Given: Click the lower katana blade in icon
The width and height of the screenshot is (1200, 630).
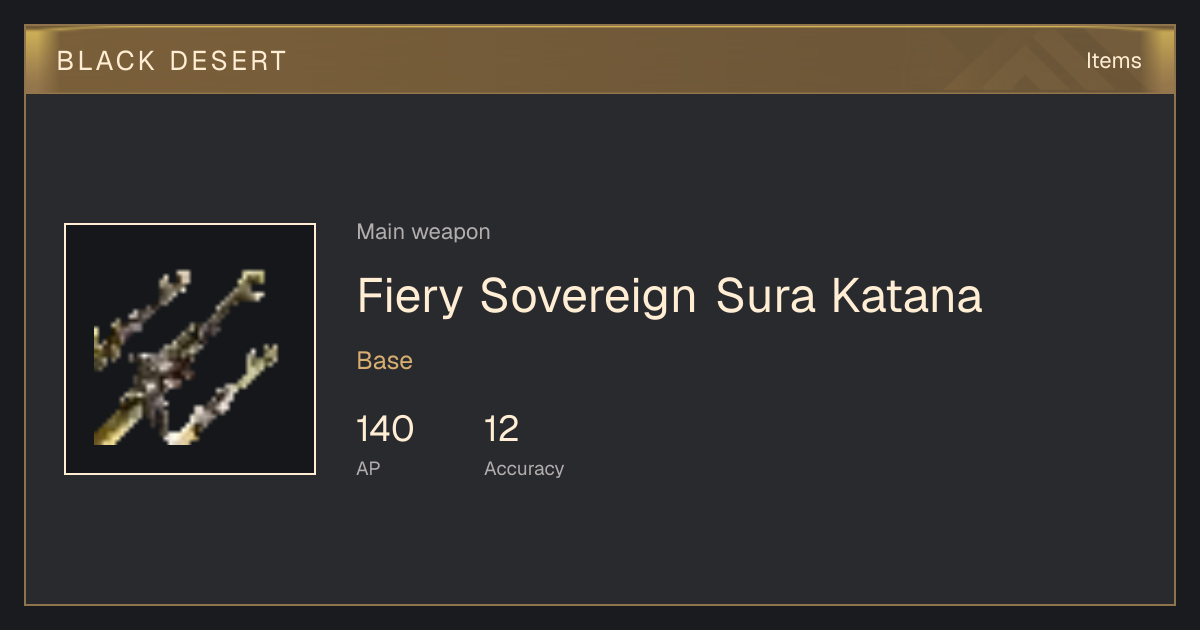Looking at the screenshot, I should (223, 394).
